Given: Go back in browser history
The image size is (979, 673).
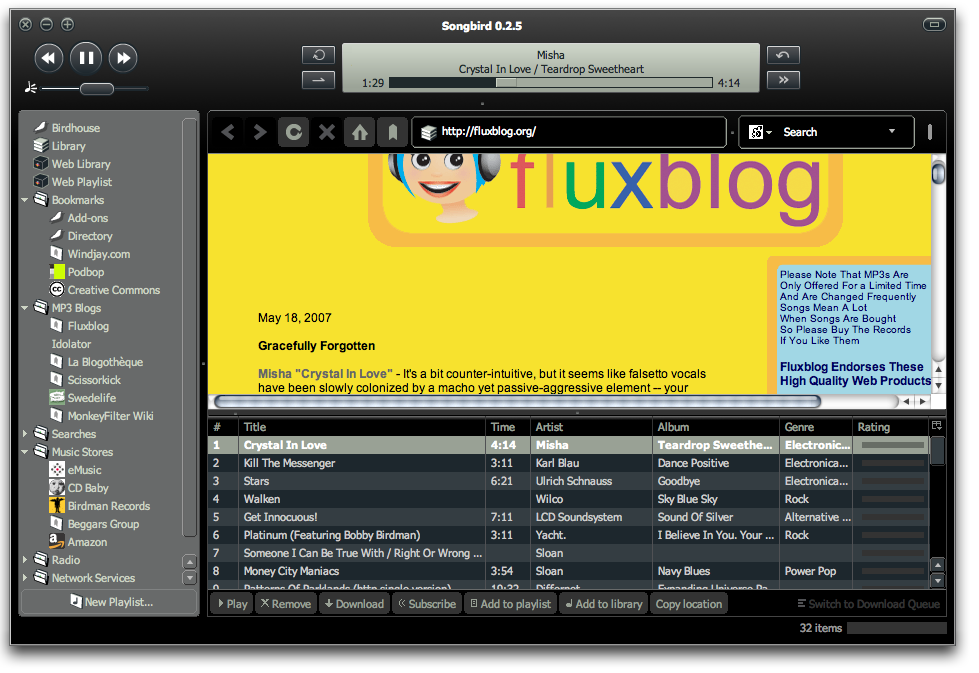Looking at the screenshot, I should (x=228, y=132).
